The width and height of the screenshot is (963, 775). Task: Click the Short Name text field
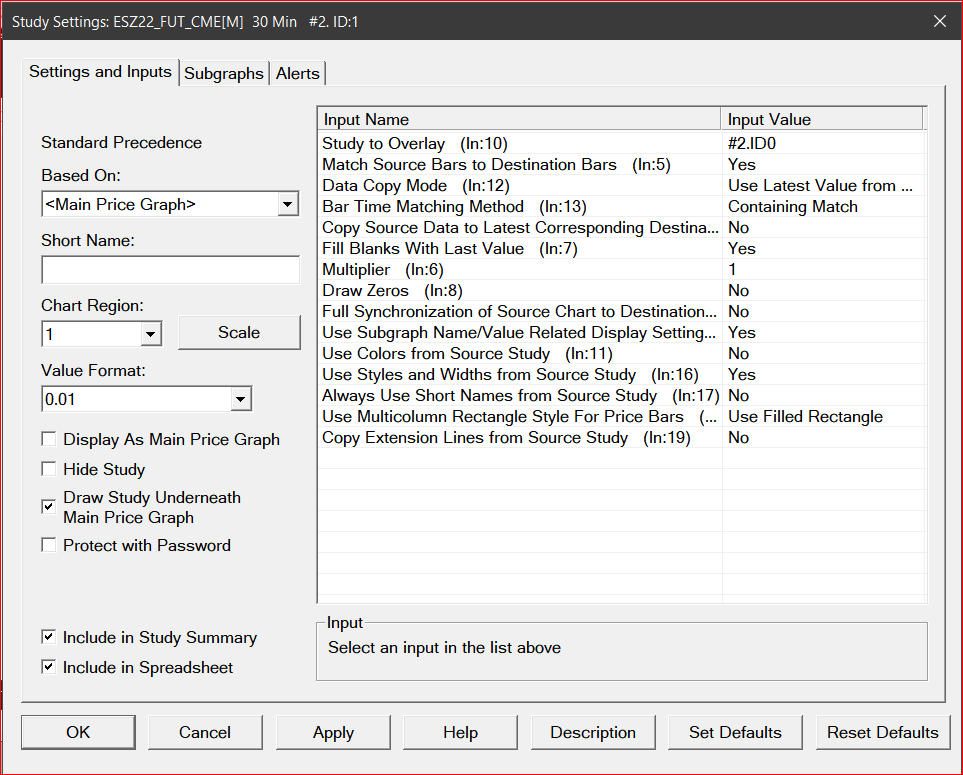pyautogui.click(x=170, y=270)
